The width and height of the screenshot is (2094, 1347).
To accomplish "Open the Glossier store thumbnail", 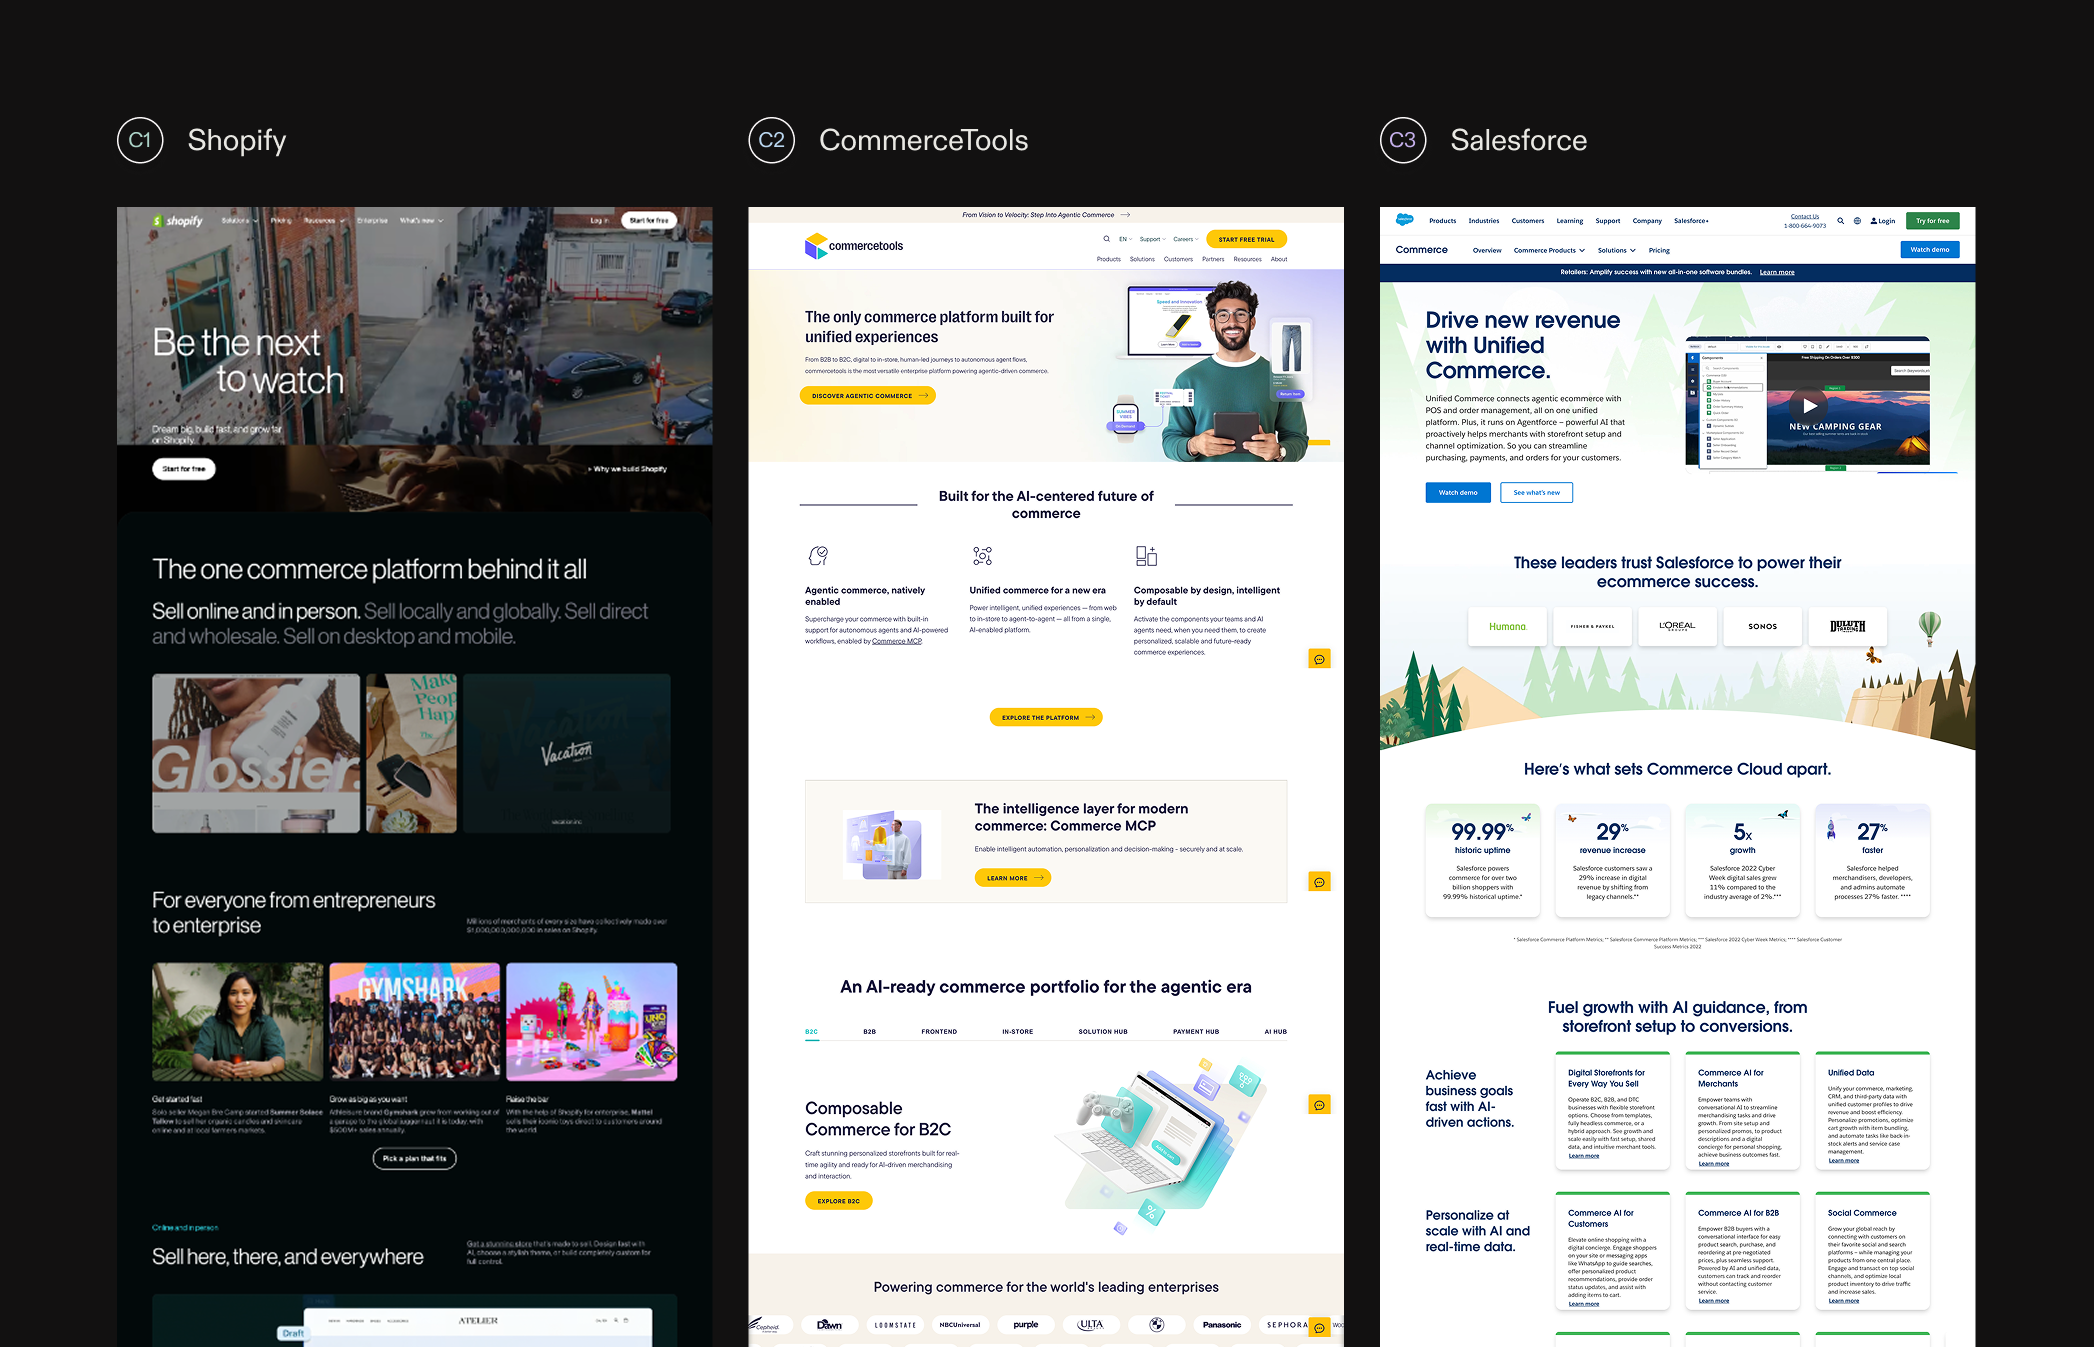I will [x=256, y=753].
